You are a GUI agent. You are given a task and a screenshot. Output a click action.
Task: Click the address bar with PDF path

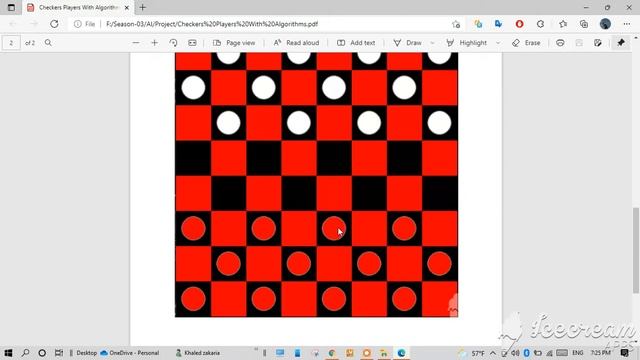pos(212,24)
